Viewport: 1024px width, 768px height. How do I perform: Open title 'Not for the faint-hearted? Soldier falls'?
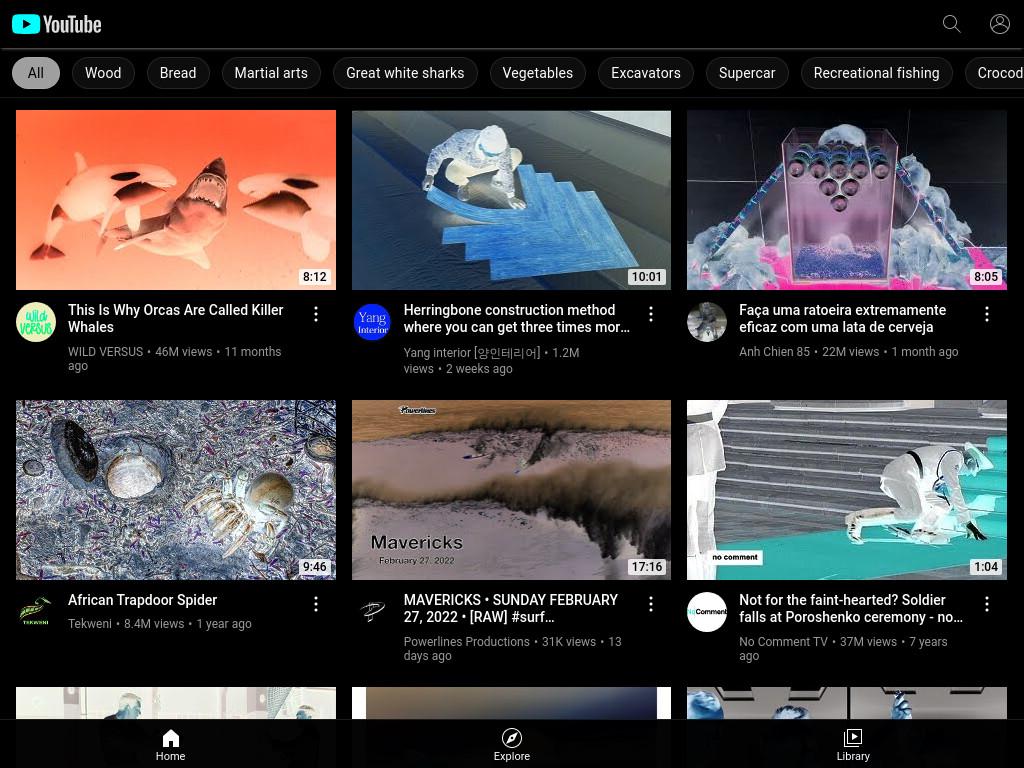[x=851, y=609]
